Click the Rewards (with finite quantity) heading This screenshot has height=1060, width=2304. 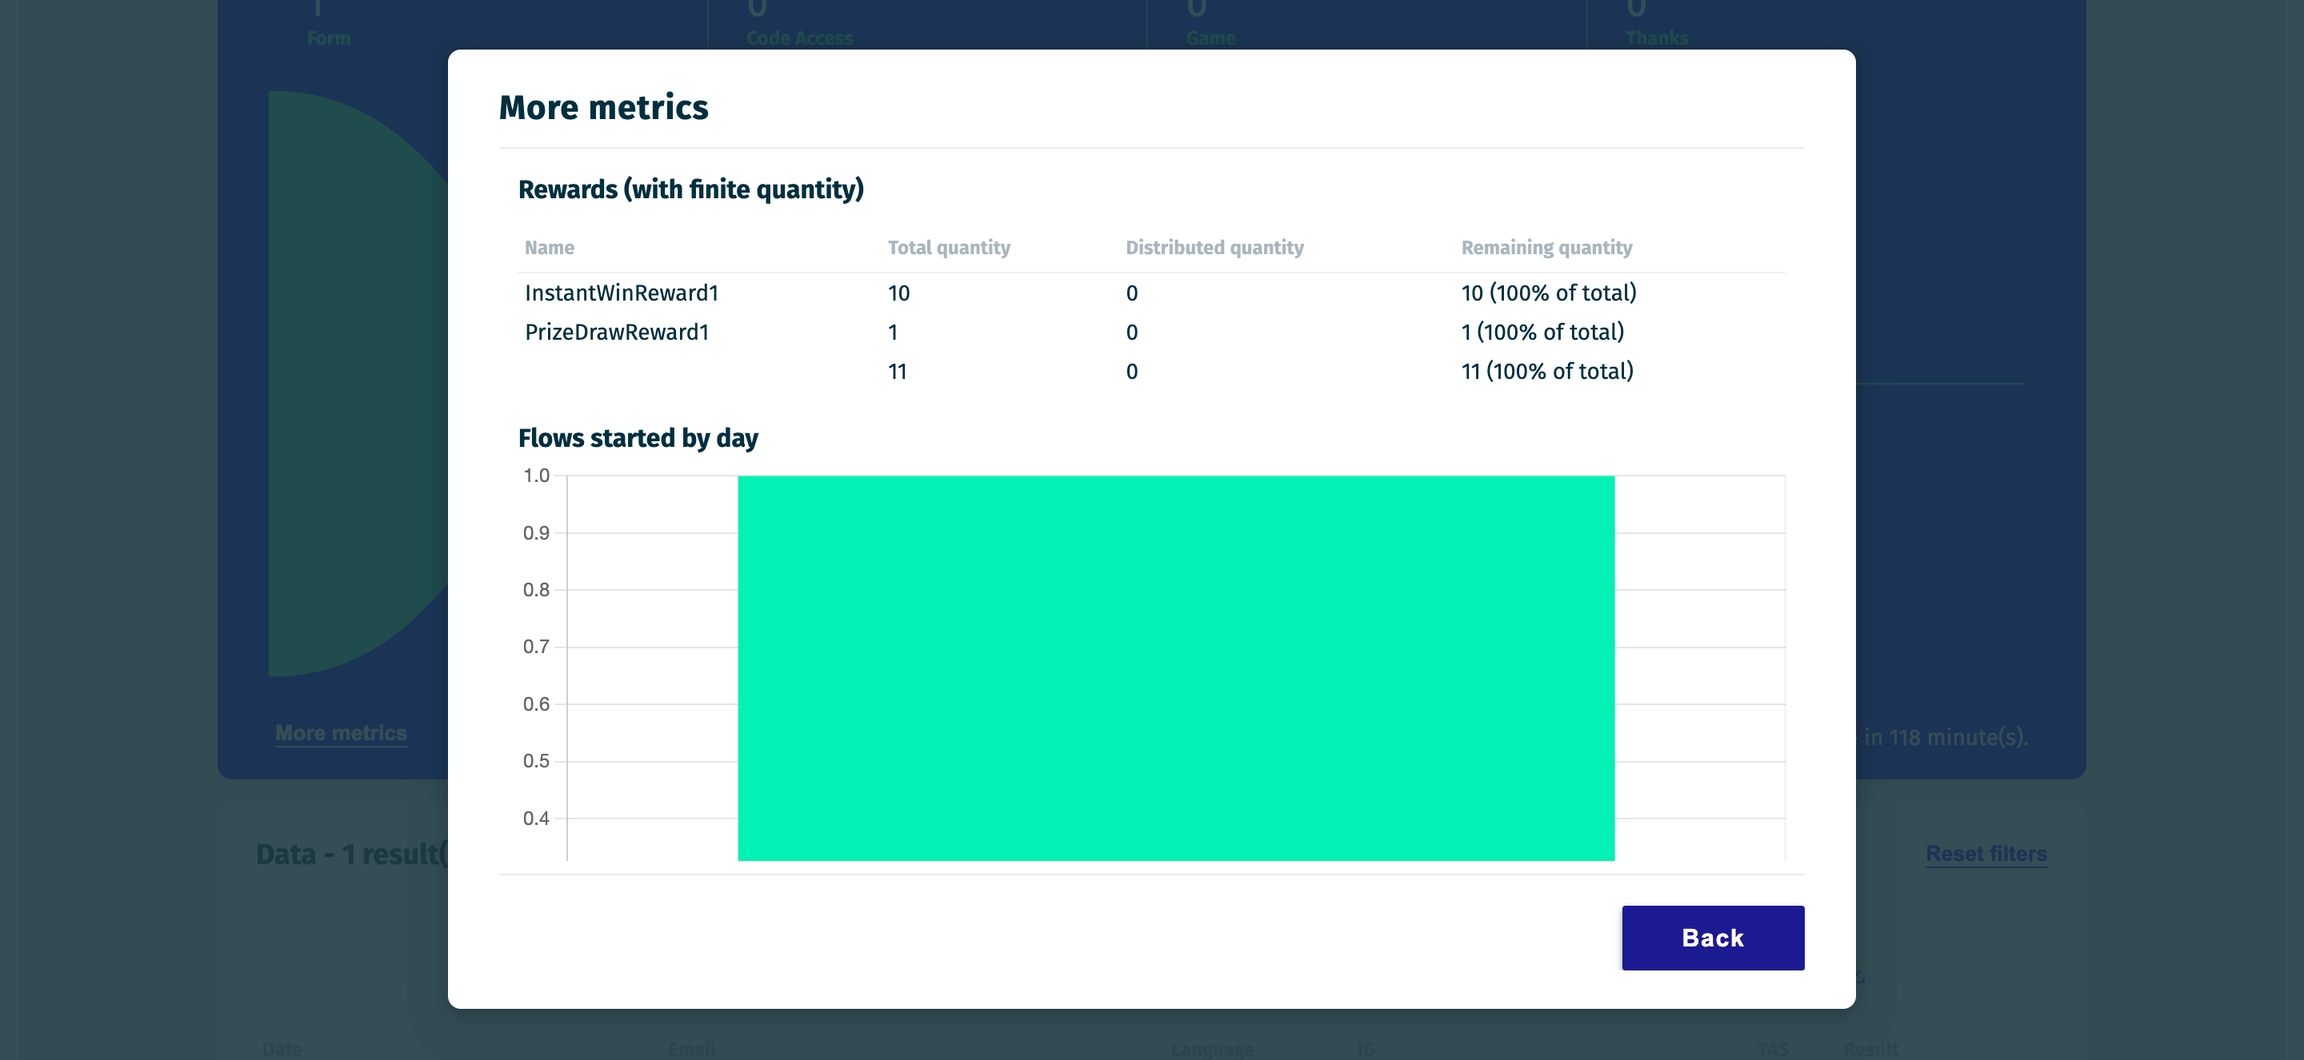coord(690,189)
